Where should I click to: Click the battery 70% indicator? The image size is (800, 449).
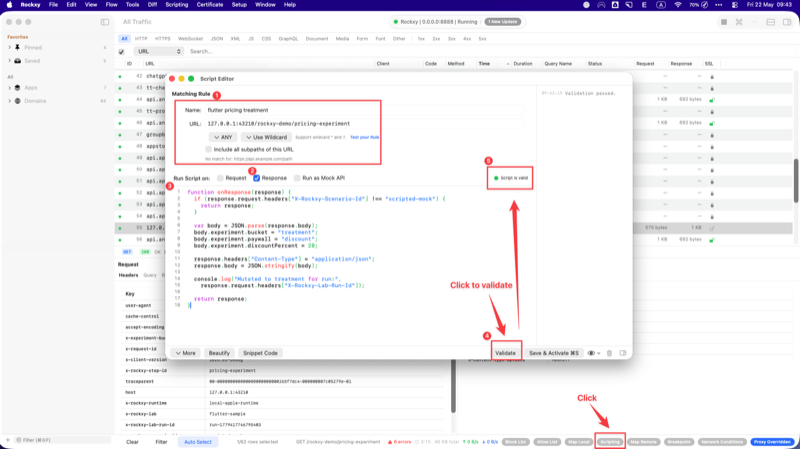[698, 5]
